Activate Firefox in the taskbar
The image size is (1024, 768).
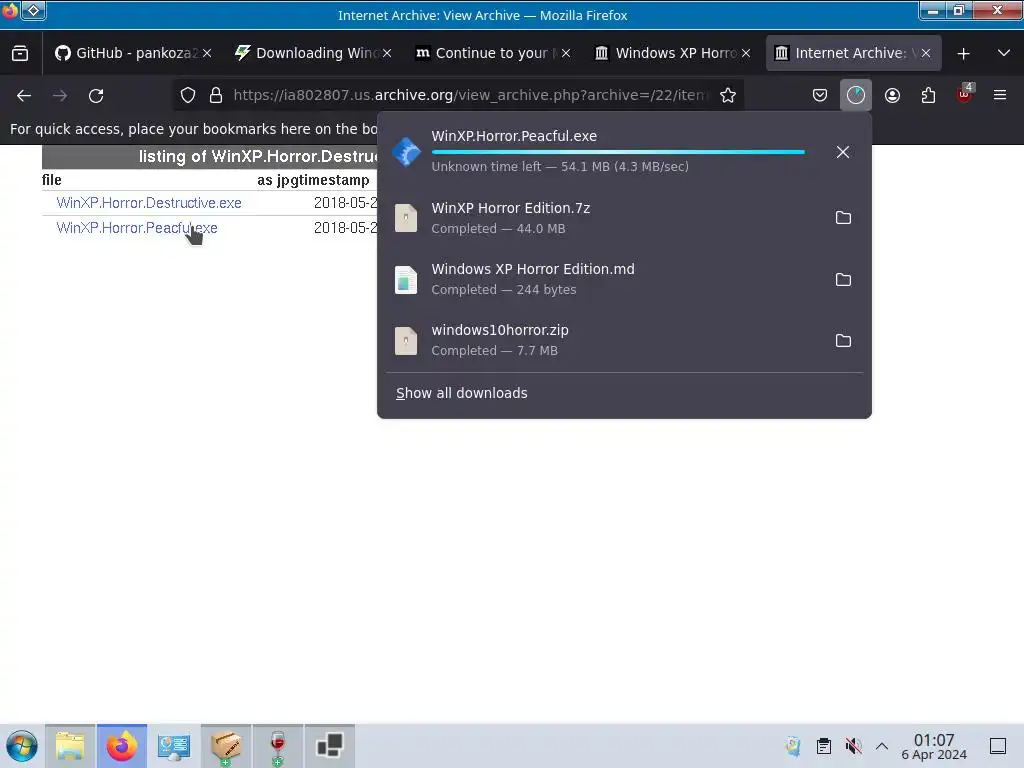click(121, 746)
